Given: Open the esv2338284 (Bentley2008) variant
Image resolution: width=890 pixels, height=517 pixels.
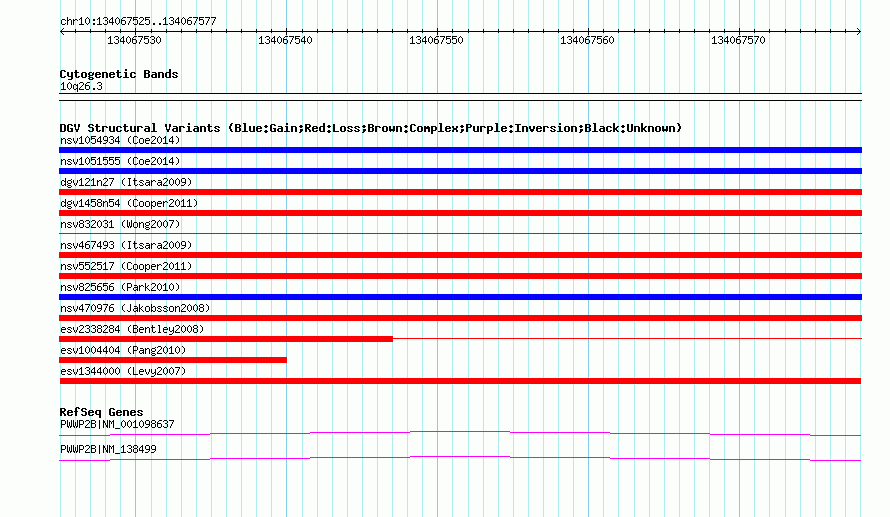Looking at the screenshot, I should pyautogui.click(x=132, y=329).
